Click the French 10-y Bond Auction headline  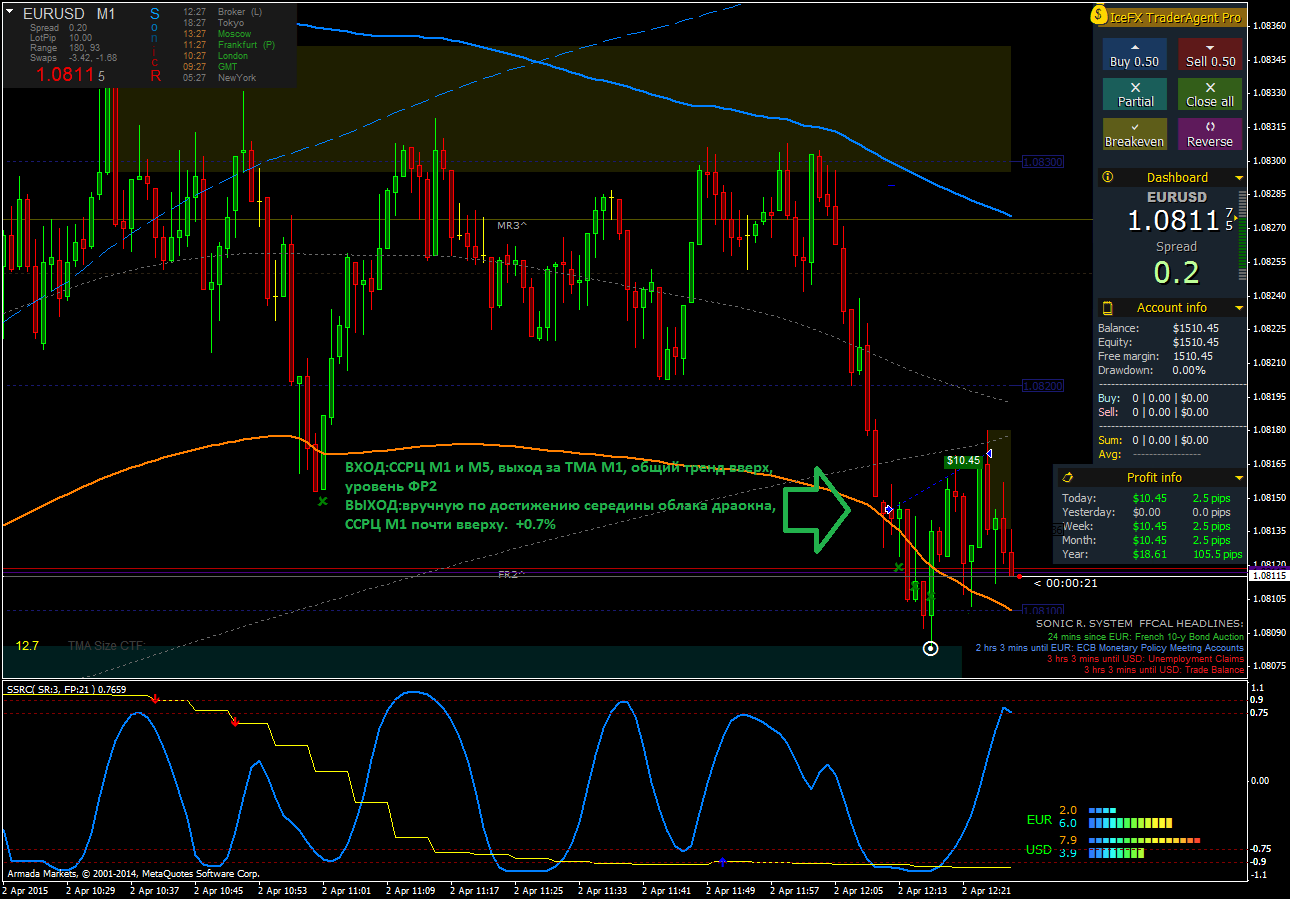1145,636
